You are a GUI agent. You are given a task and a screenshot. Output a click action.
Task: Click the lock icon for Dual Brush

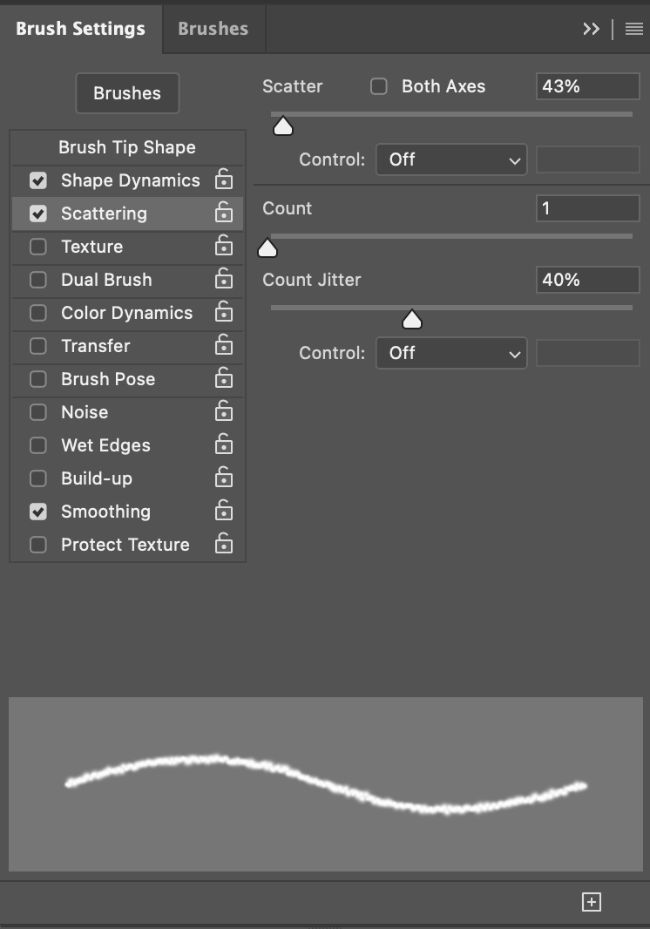(x=224, y=279)
